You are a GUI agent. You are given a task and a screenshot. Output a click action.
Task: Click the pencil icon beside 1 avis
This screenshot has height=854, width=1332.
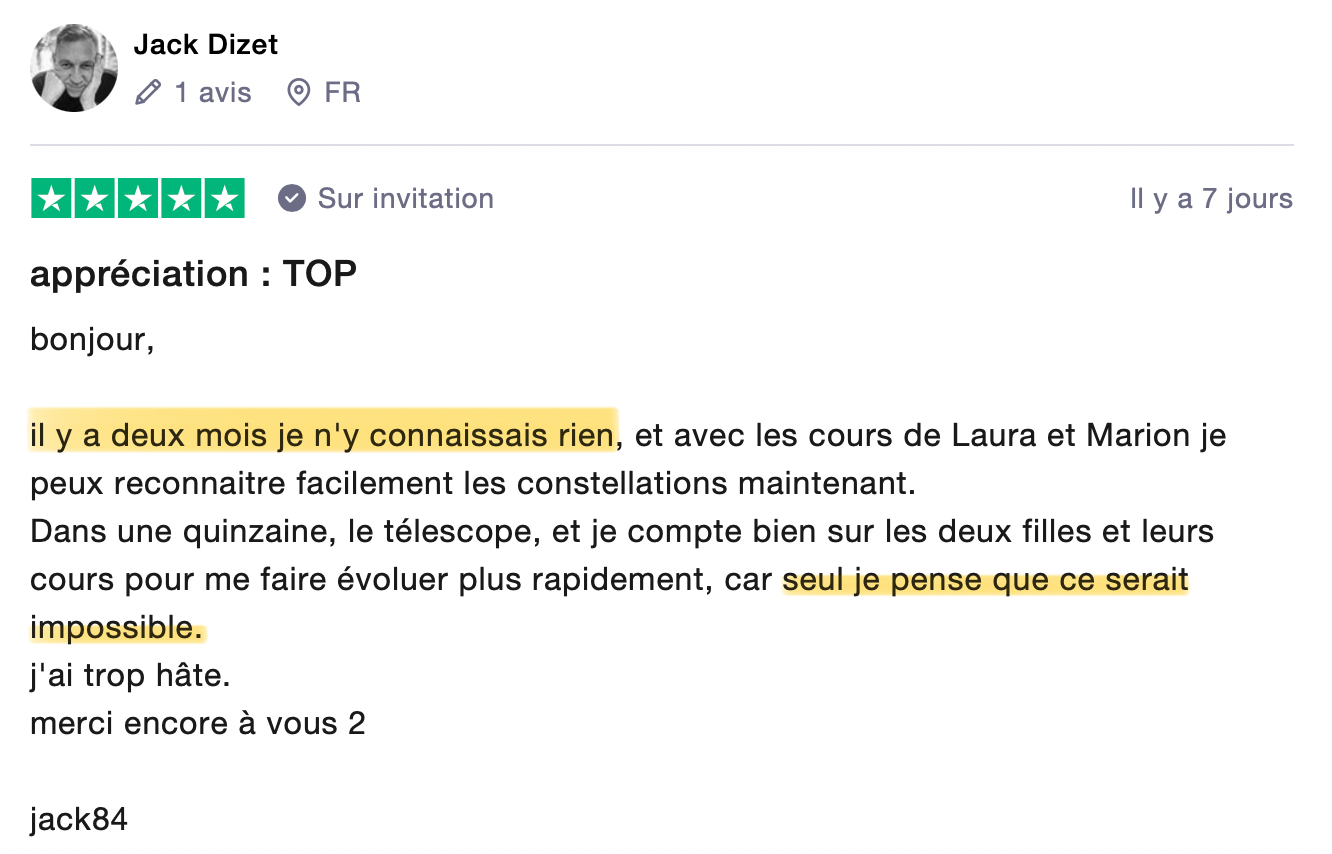pyautogui.click(x=148, y=93)
